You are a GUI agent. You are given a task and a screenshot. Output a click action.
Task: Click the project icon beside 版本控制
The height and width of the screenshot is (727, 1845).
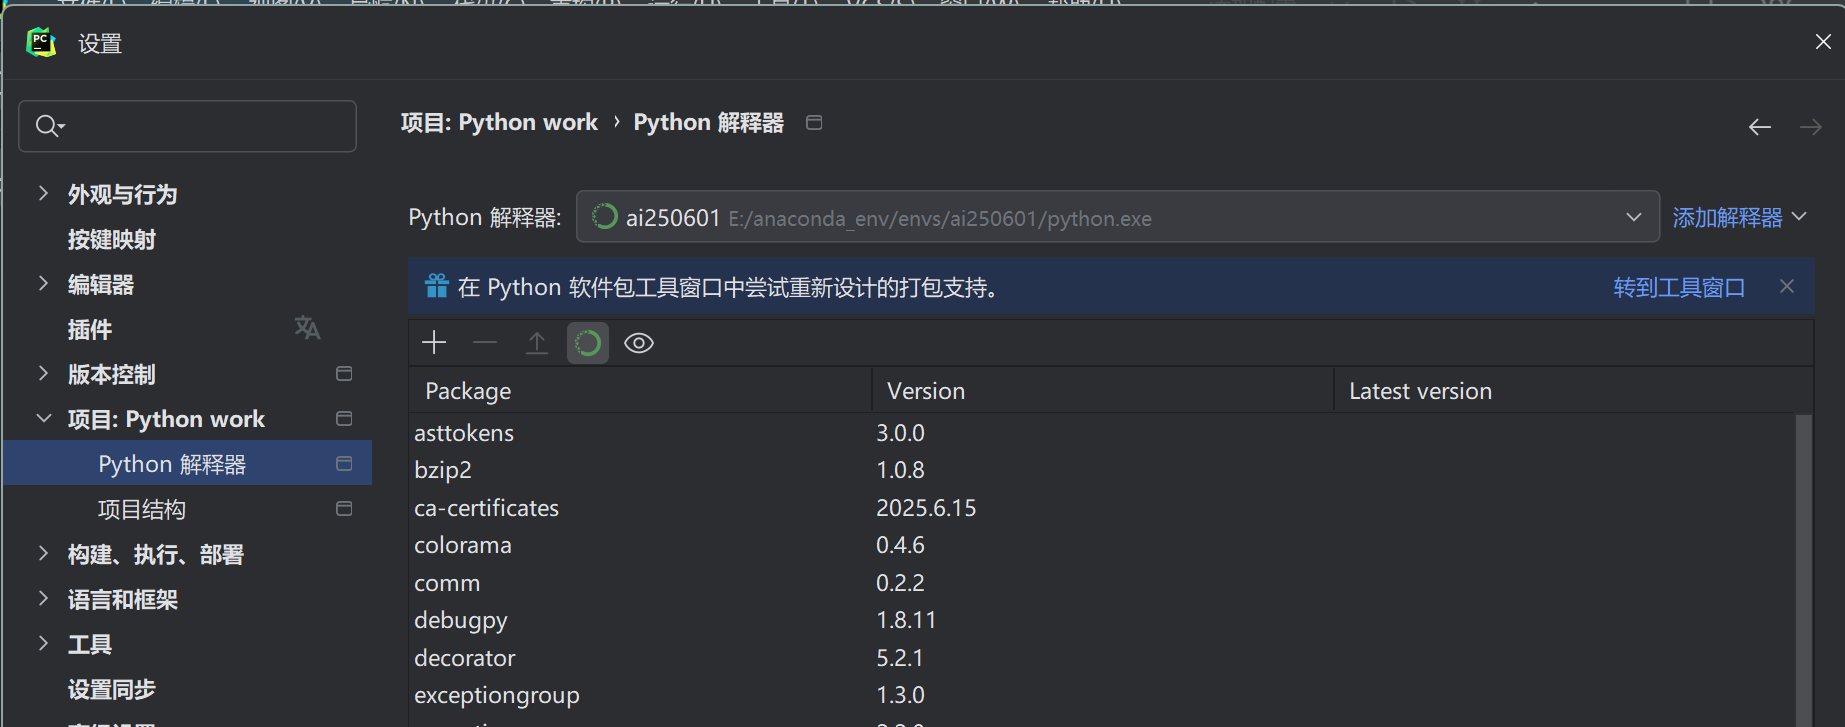coord(344,373)
